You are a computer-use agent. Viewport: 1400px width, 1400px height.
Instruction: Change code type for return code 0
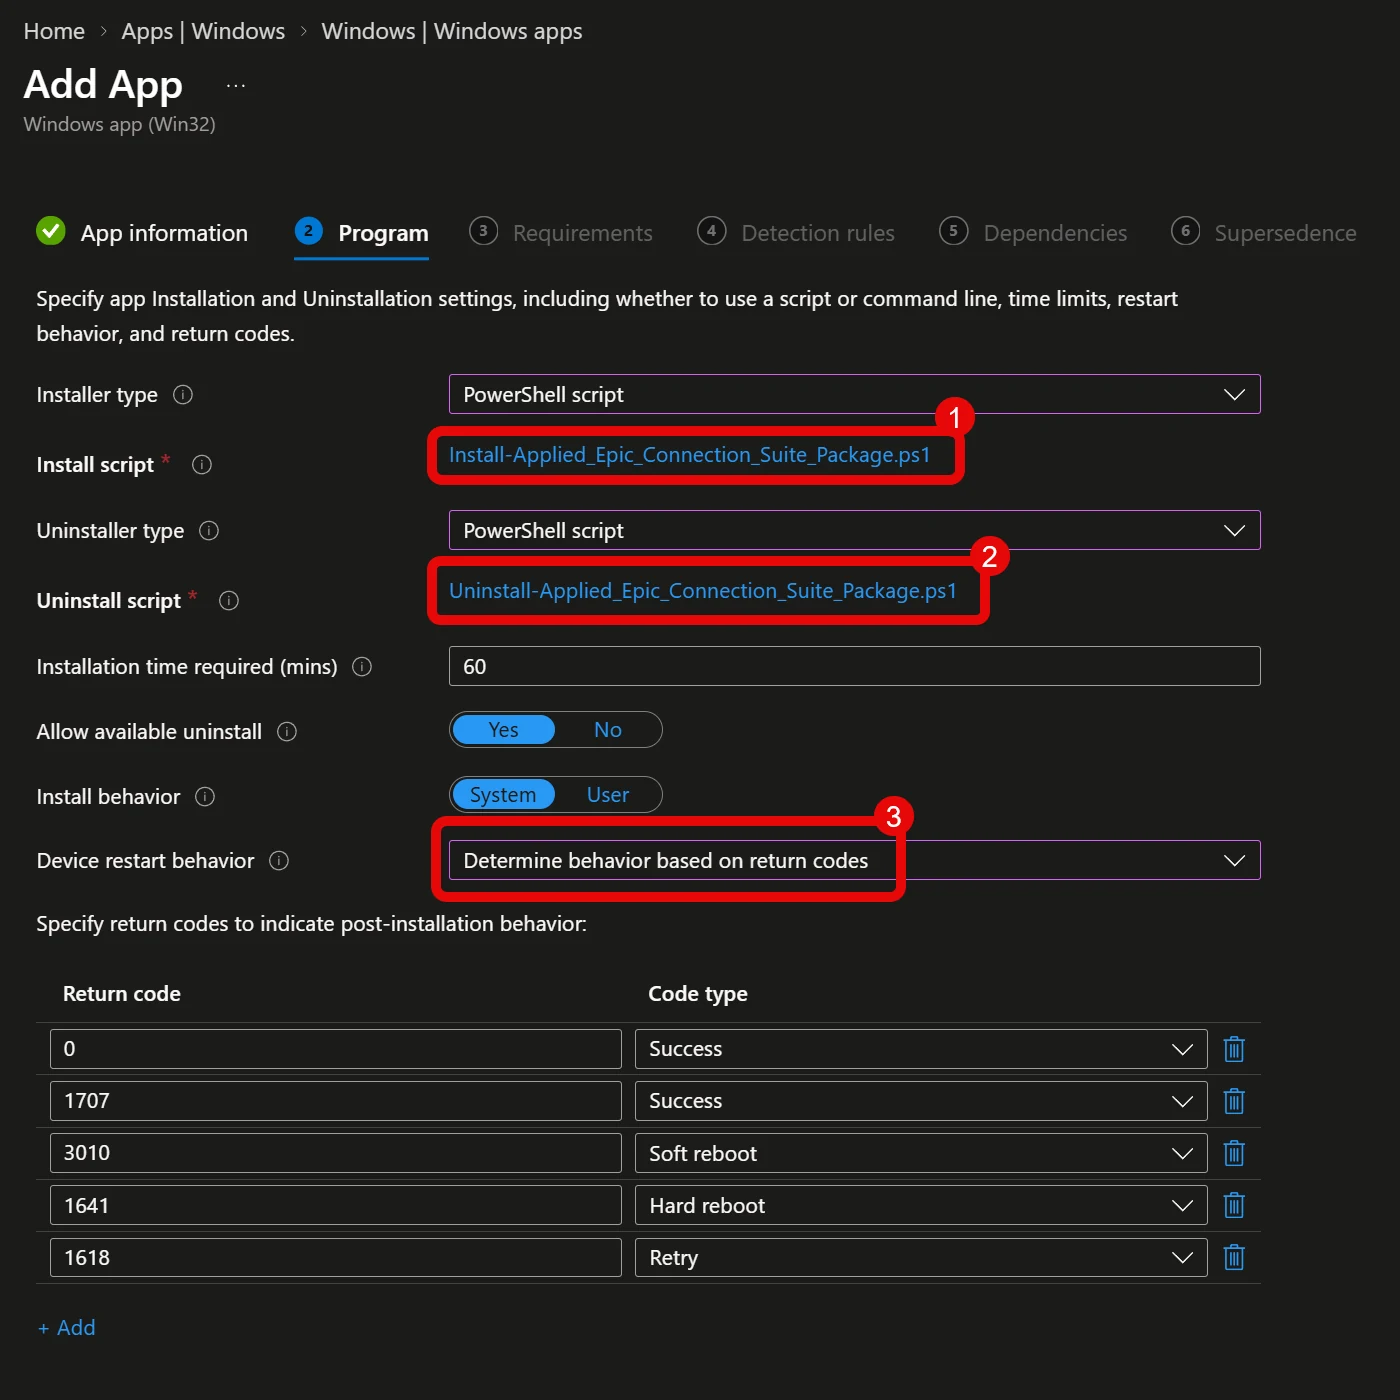(x=921, y=1049)
